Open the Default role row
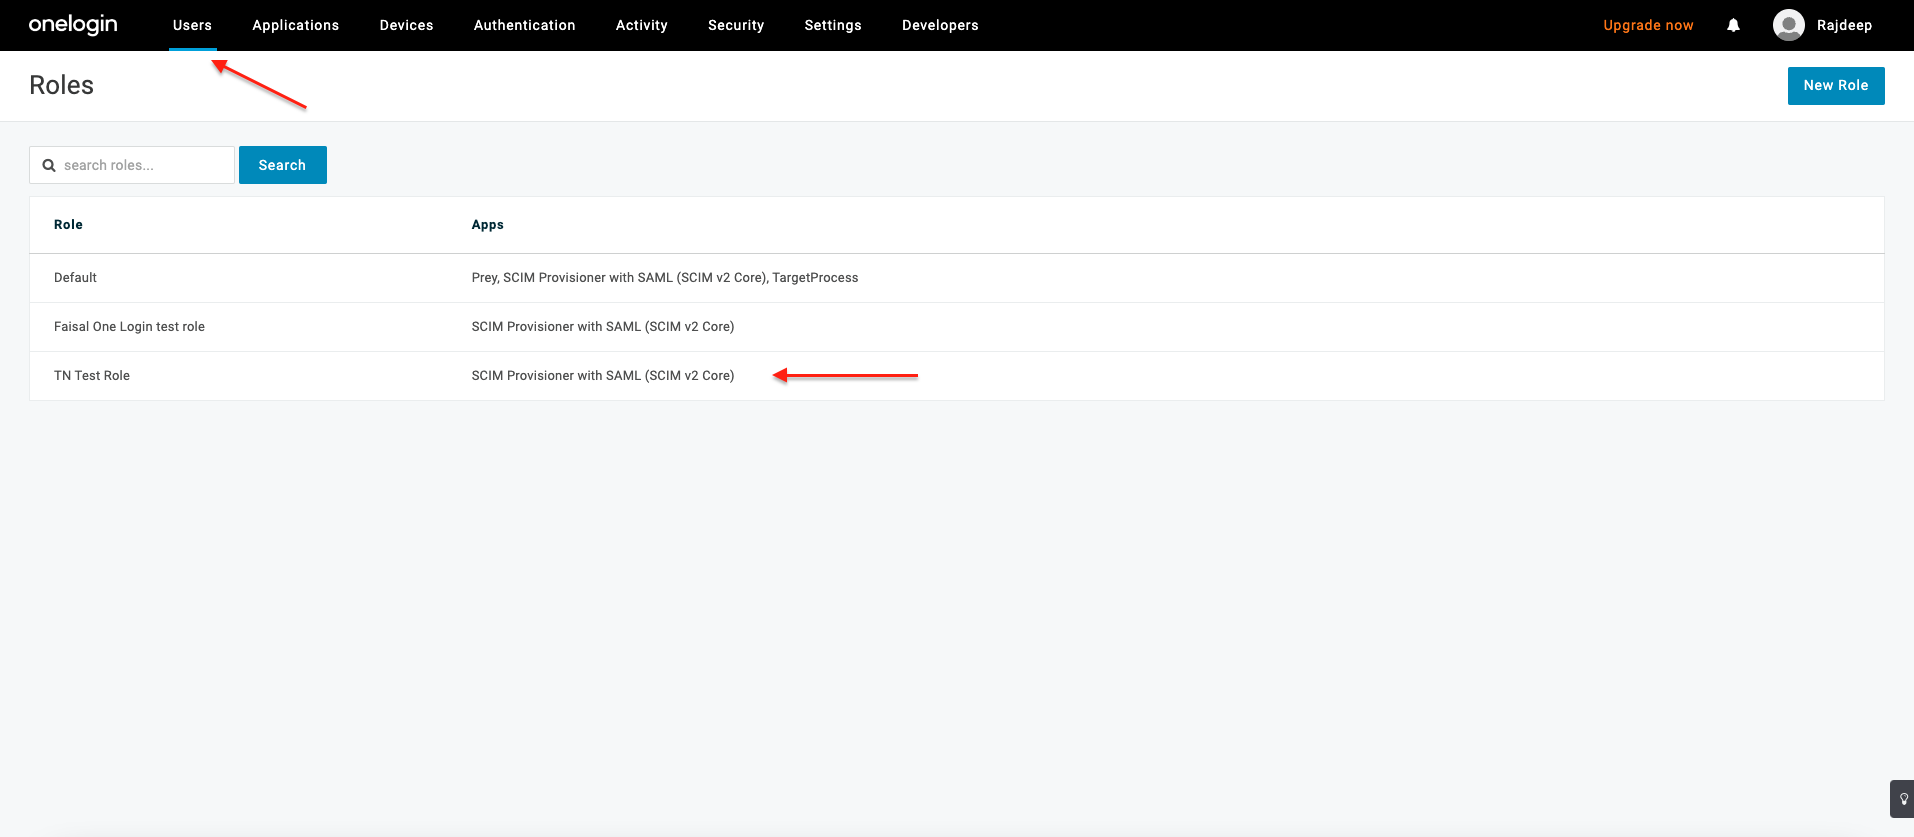1914x837 pixels. click(x=76, y=278)
